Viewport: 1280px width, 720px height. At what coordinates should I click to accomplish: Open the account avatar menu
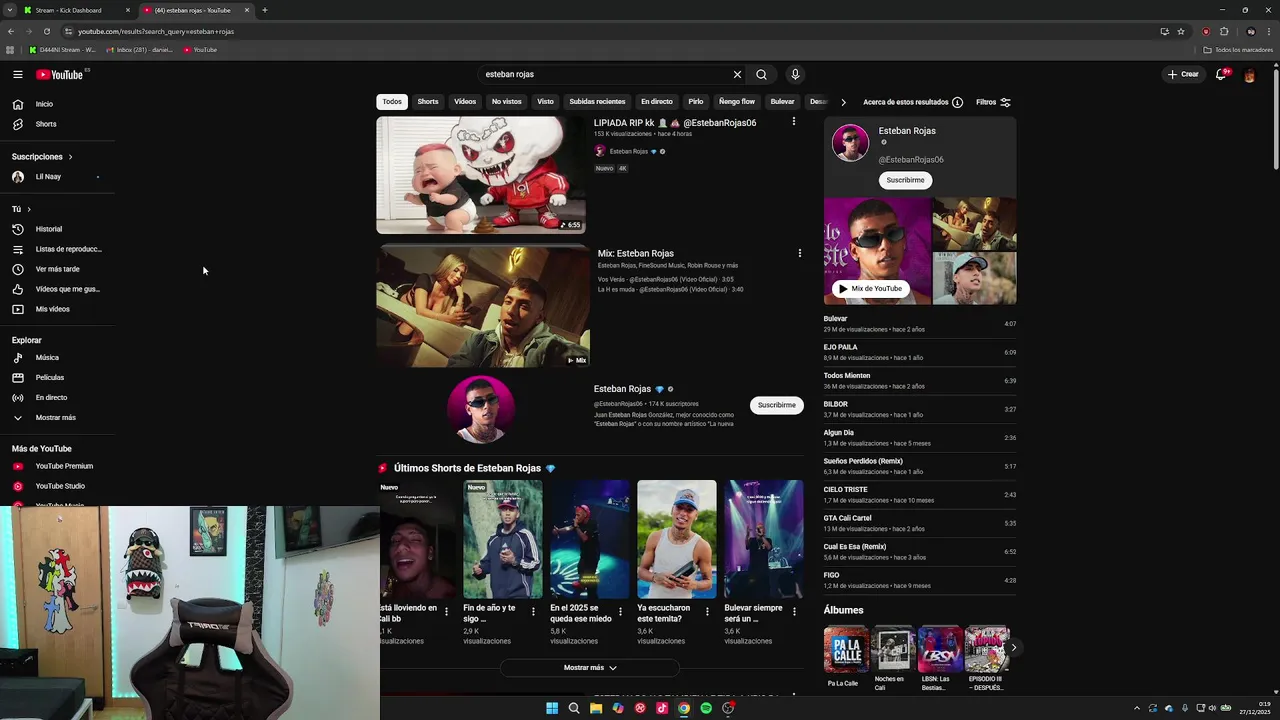point(1249,74)
